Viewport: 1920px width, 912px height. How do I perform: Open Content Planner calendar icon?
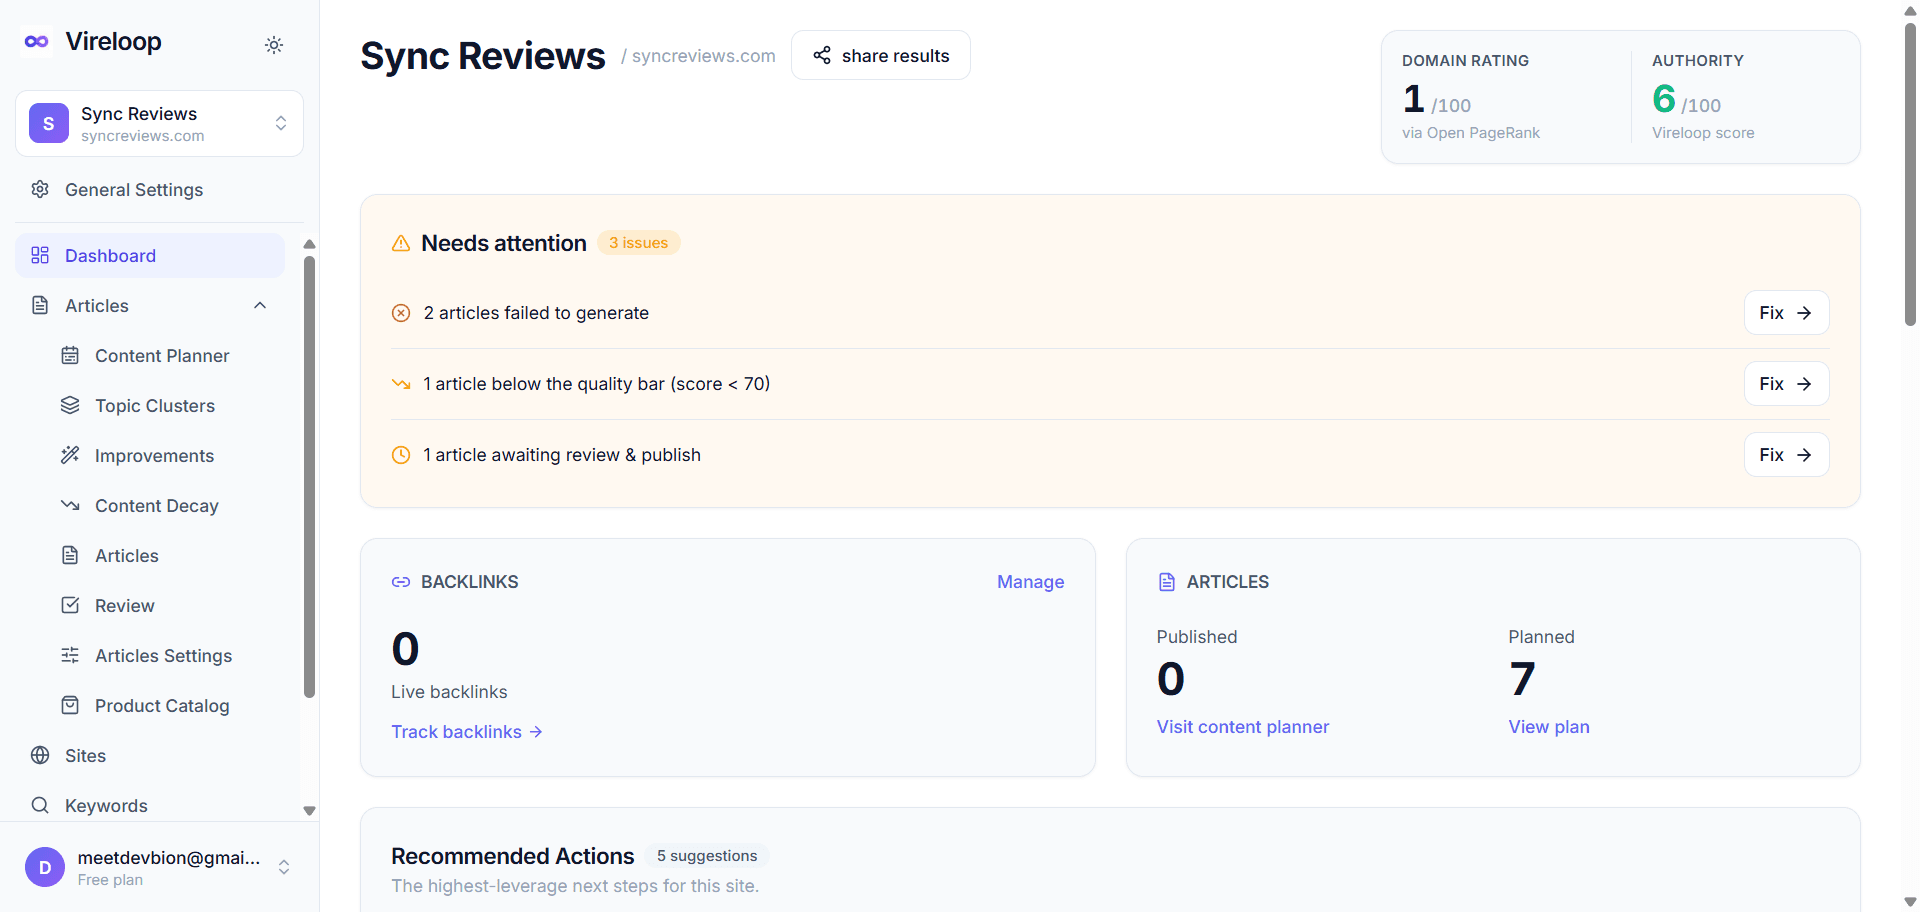[70, 355]
